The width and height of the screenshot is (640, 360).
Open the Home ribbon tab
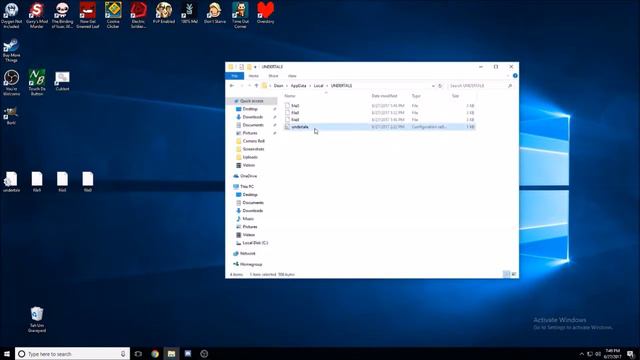pyautogui.click(x=253, y=76)
